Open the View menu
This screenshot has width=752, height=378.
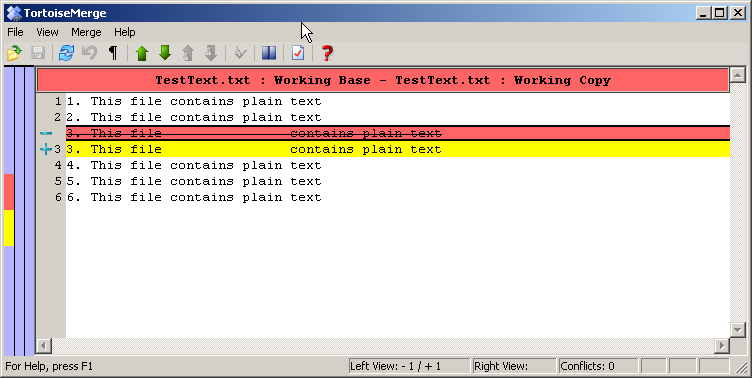[47, 32]
